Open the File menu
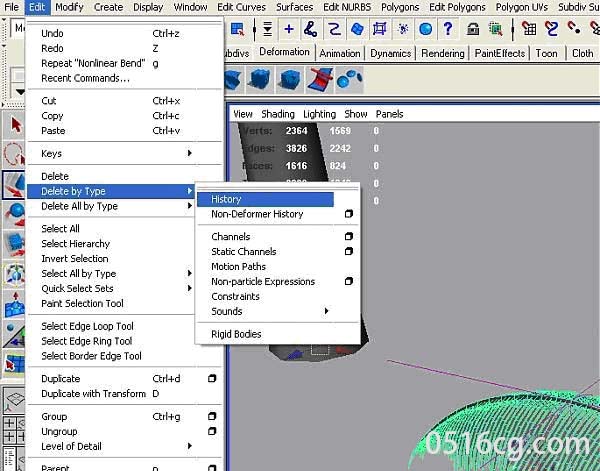 [x=11, y=7]
